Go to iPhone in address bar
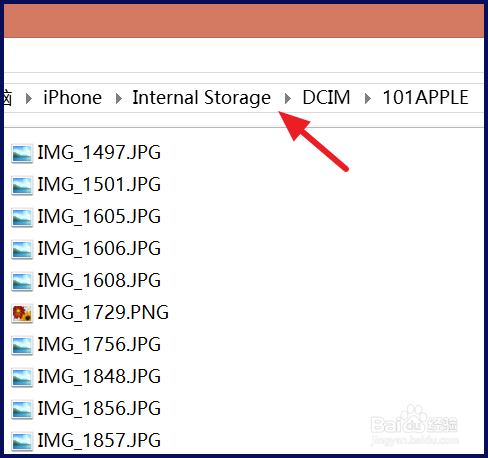This screenshot has height=458, width=488. (72, 98)
